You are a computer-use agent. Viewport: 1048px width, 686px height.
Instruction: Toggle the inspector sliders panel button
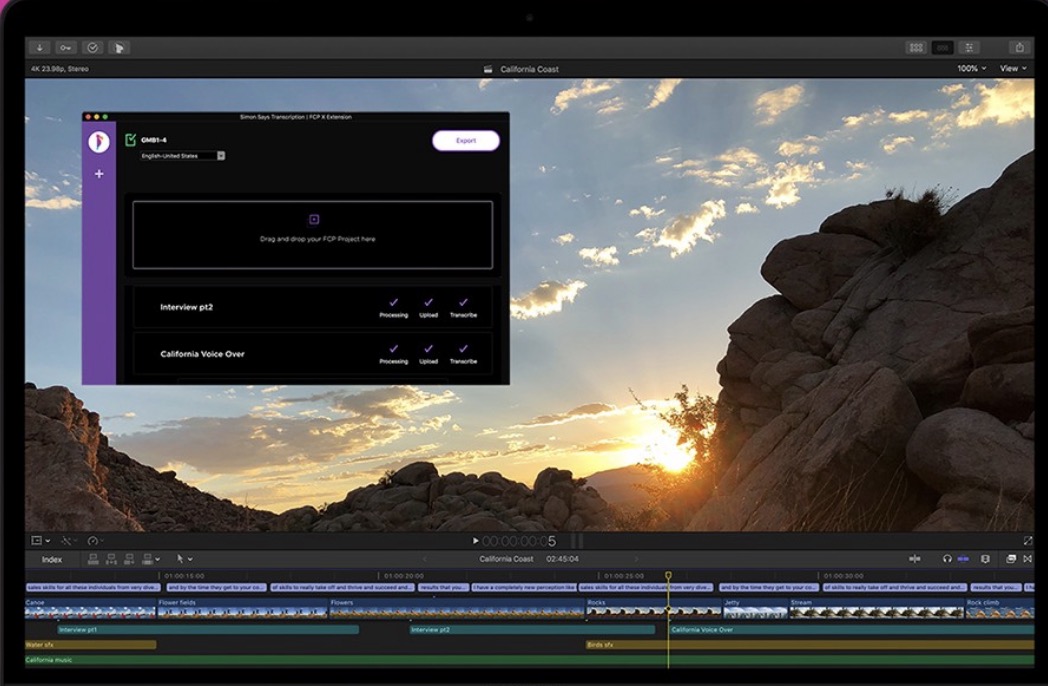tap(968, 47)
